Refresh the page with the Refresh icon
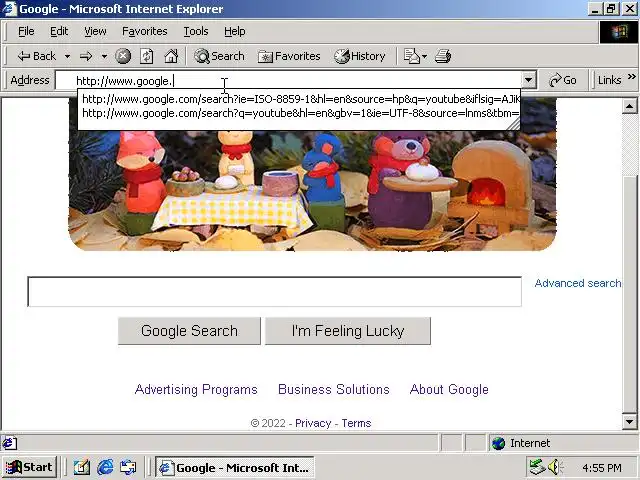The image size is (640, 480). pyautogui.click(x=147, y=56)
